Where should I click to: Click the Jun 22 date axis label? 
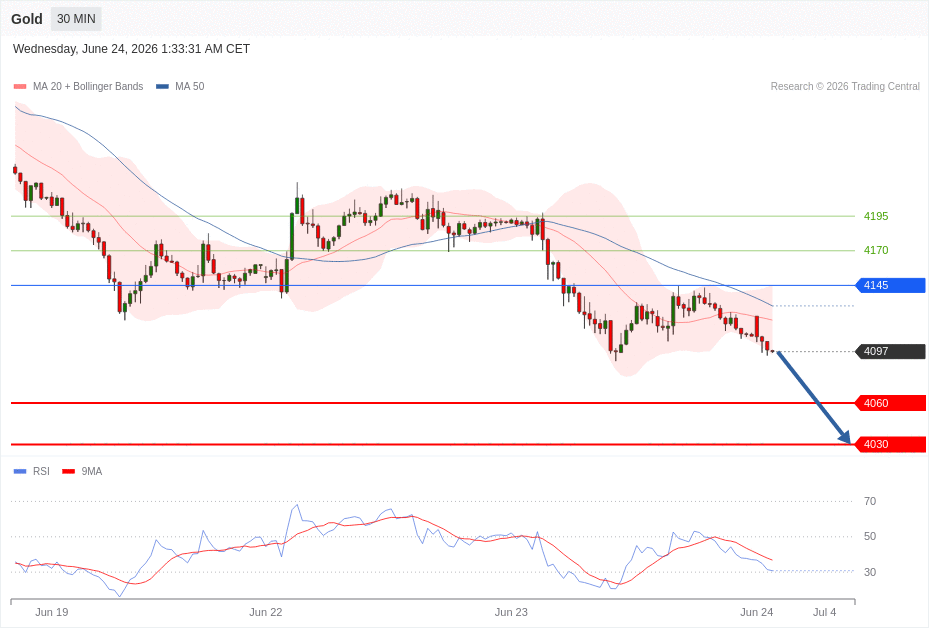click(x=266, y=612)
